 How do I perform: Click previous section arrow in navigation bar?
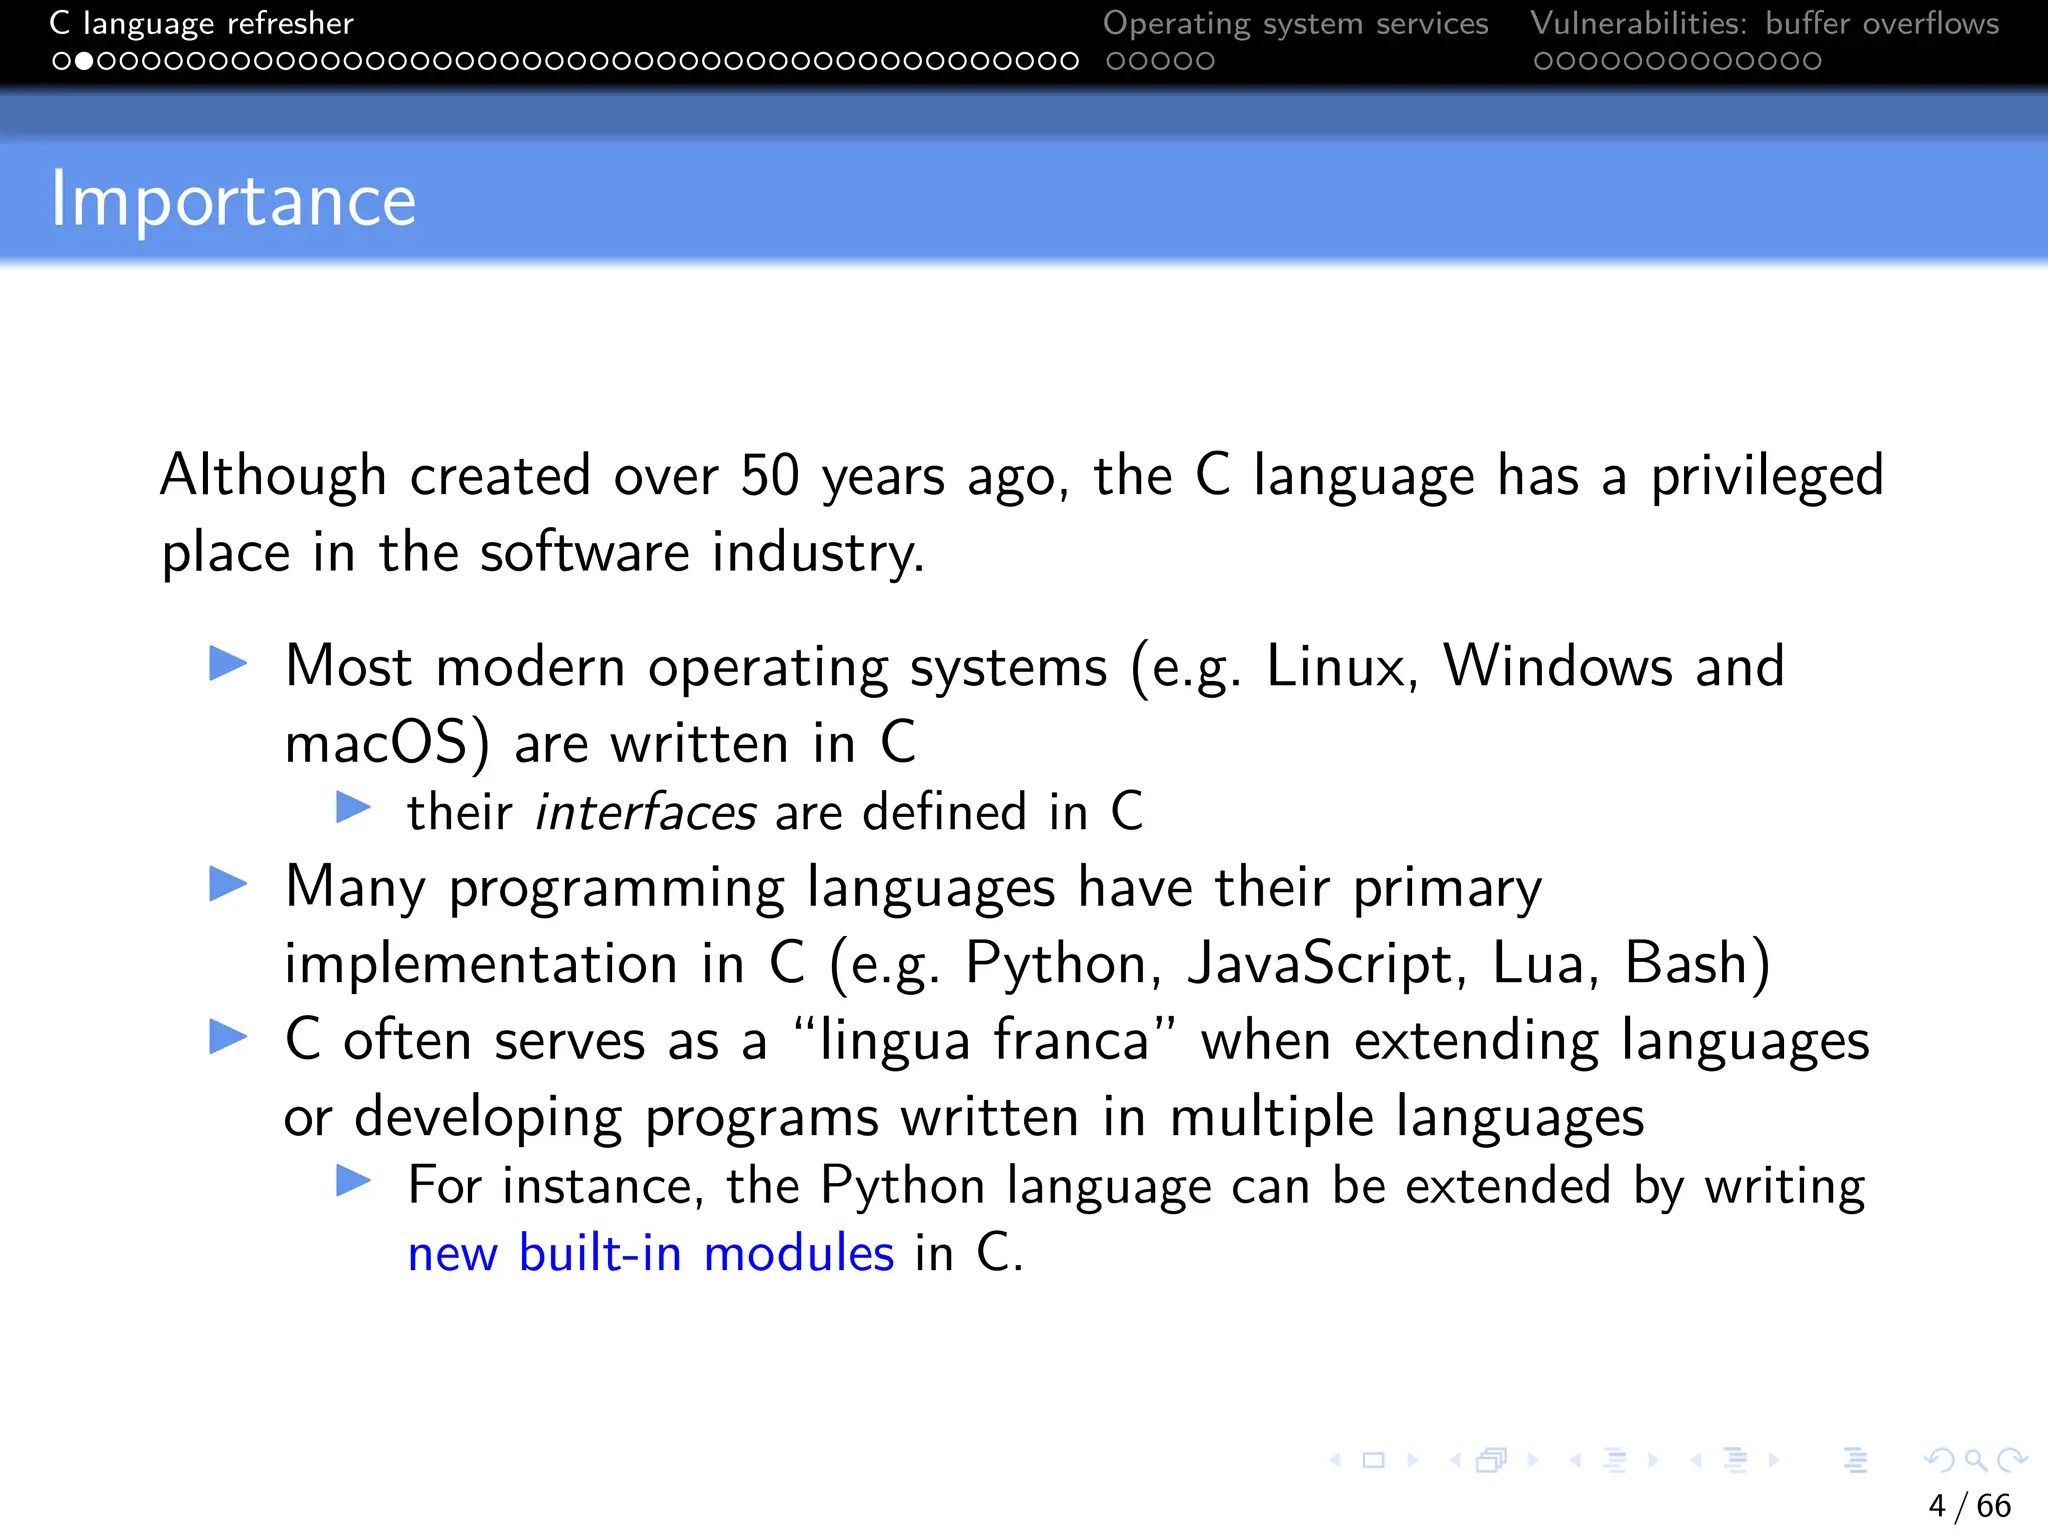(x=1697, y=1461)
